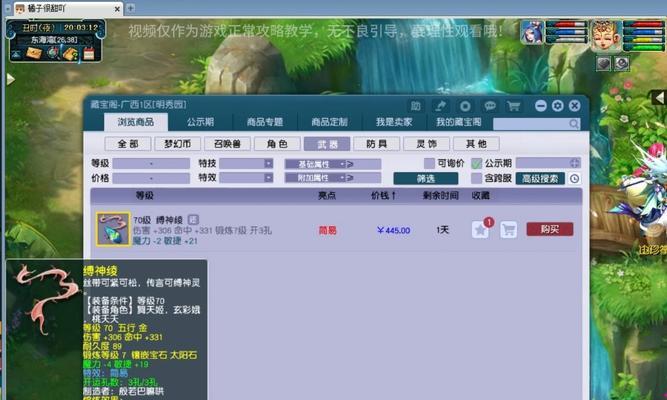Open the tab list arrow left of browser tab
Viewport: 667px width, 400px height.
click(x=8, y=8)
